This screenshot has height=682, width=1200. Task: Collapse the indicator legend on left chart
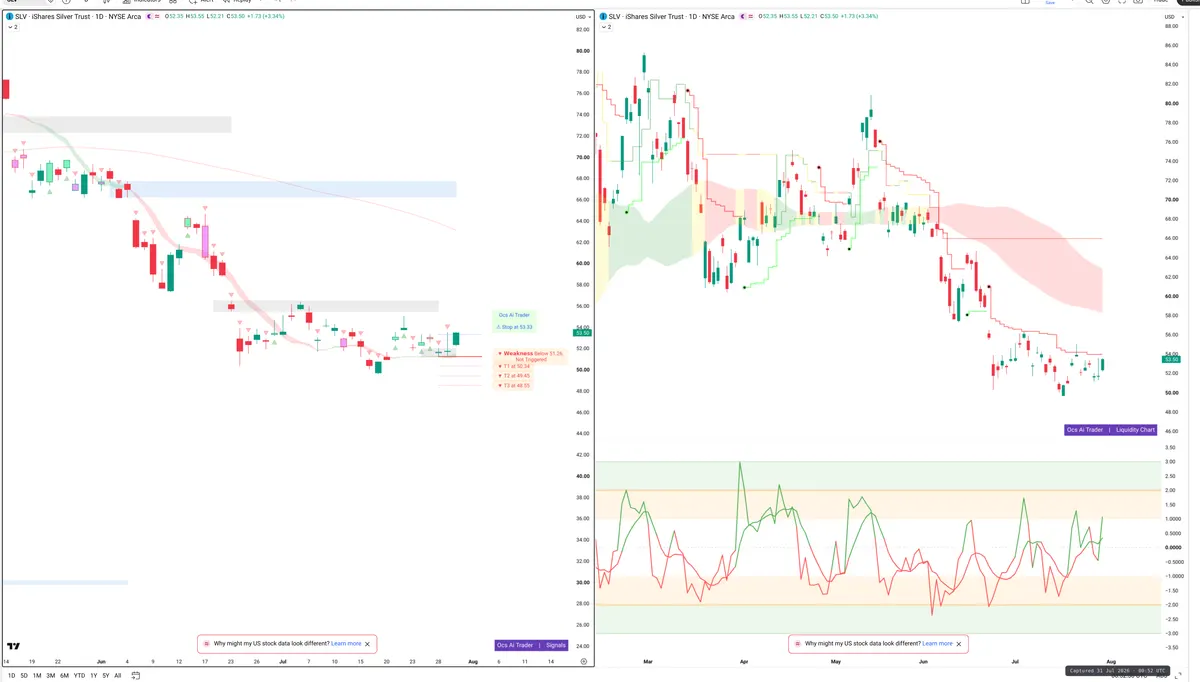[x=12, y=27]
